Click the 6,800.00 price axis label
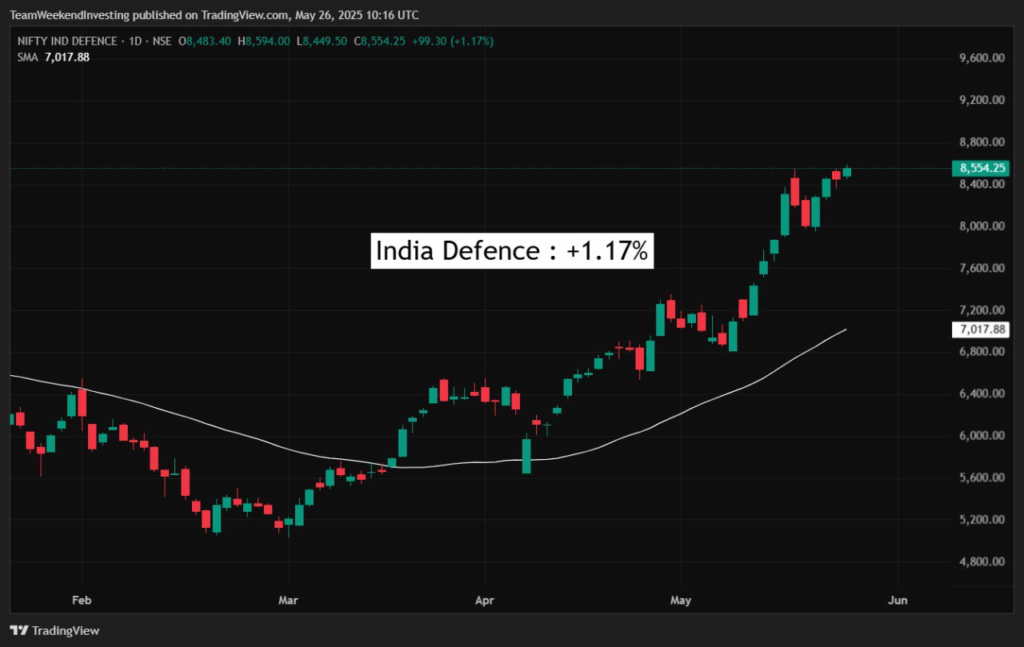1024x647 pixels. [x=982, y=351]
